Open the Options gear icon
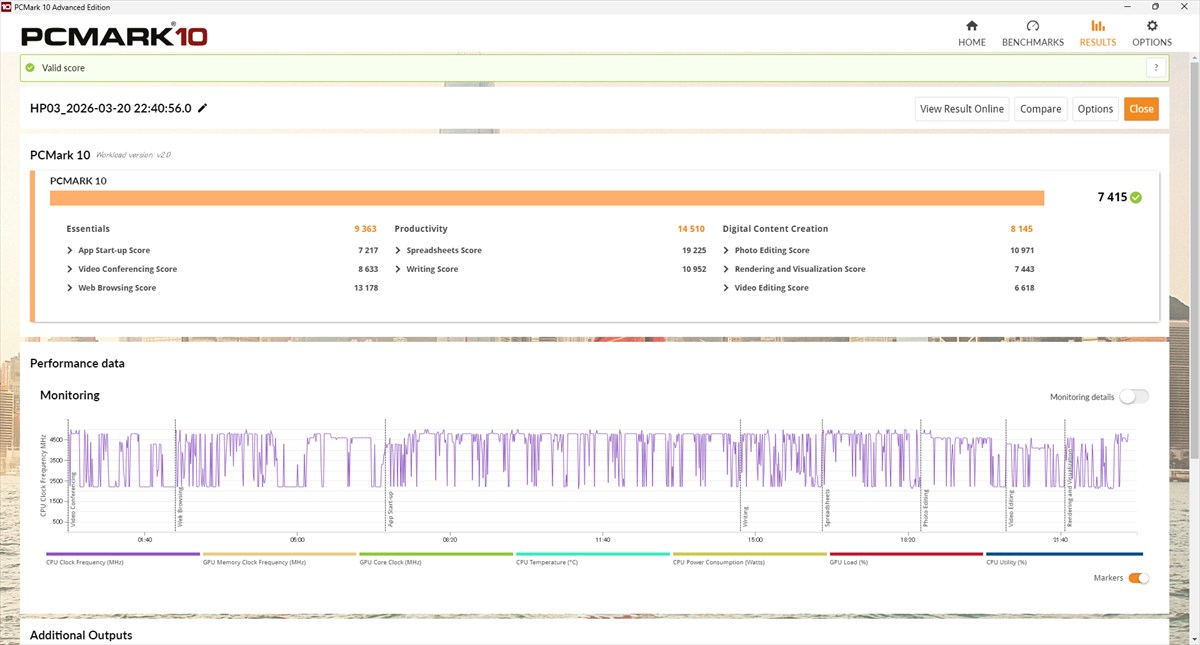 (1152, 26)
